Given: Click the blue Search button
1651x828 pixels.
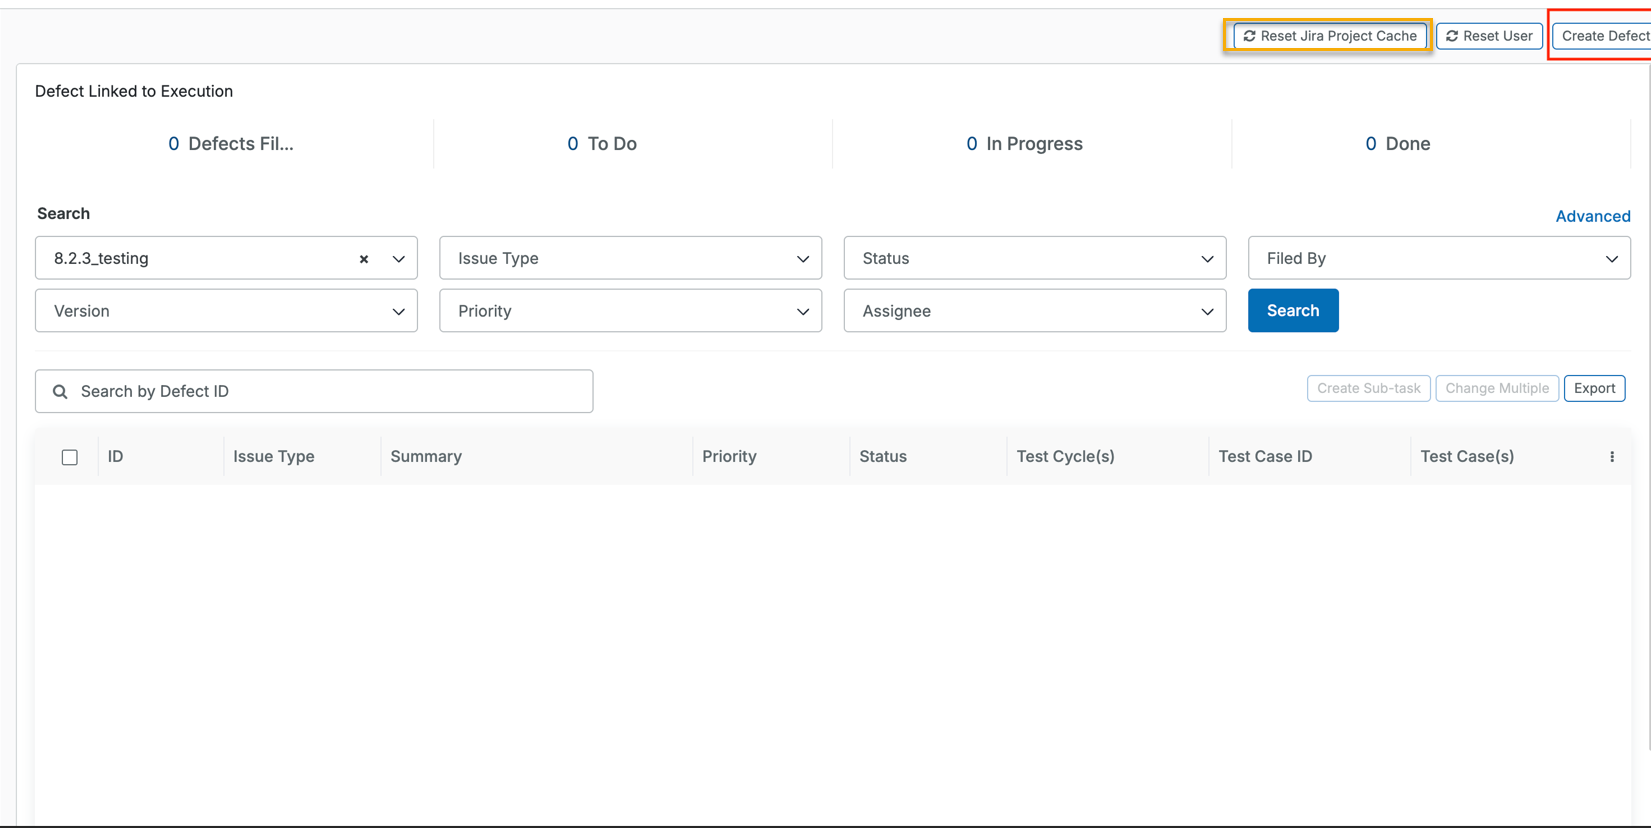Looking at the screenshot, I should point(1292,311).
